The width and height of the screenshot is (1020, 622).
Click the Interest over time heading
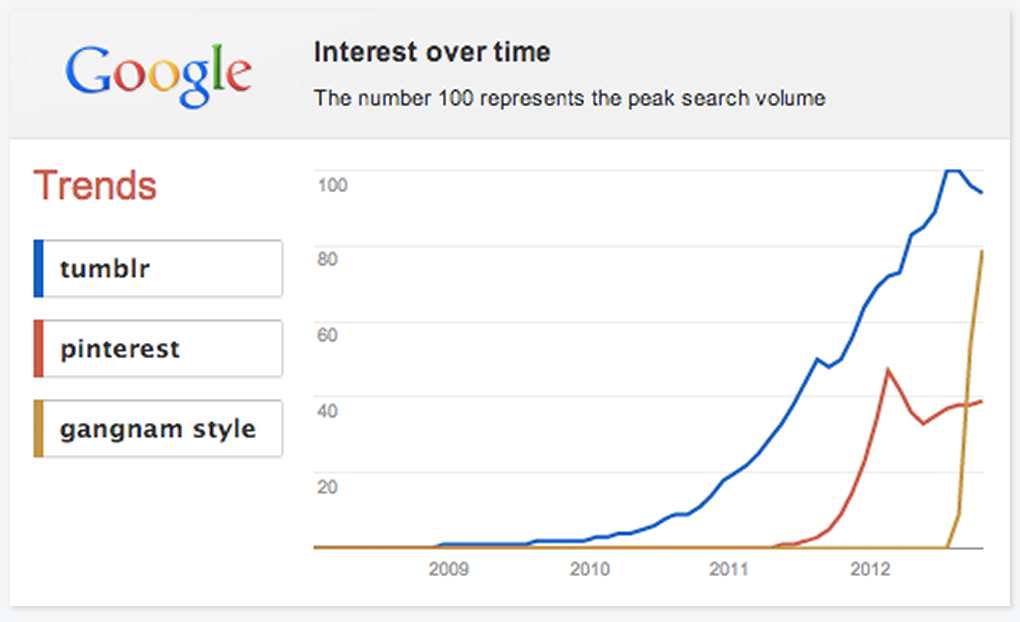coord(432,52)
